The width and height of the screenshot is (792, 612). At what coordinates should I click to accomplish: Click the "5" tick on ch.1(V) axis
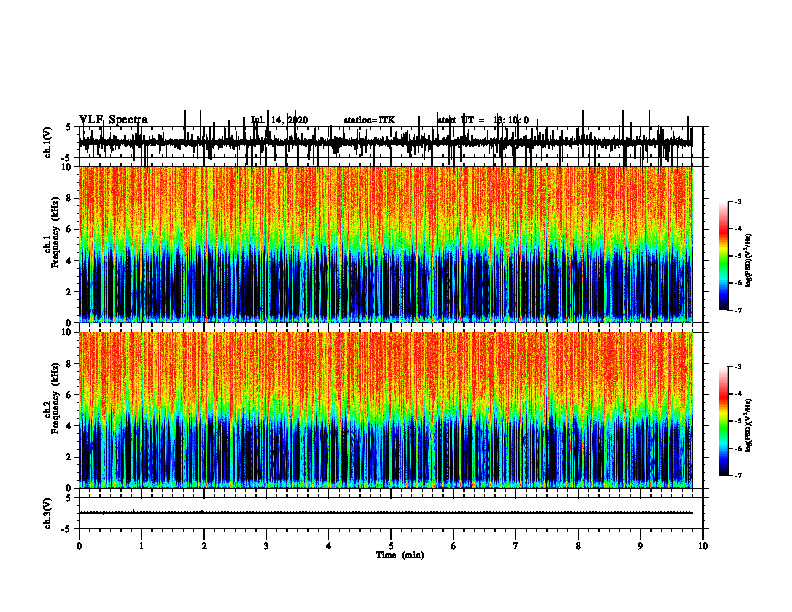(x=70, y=127)
